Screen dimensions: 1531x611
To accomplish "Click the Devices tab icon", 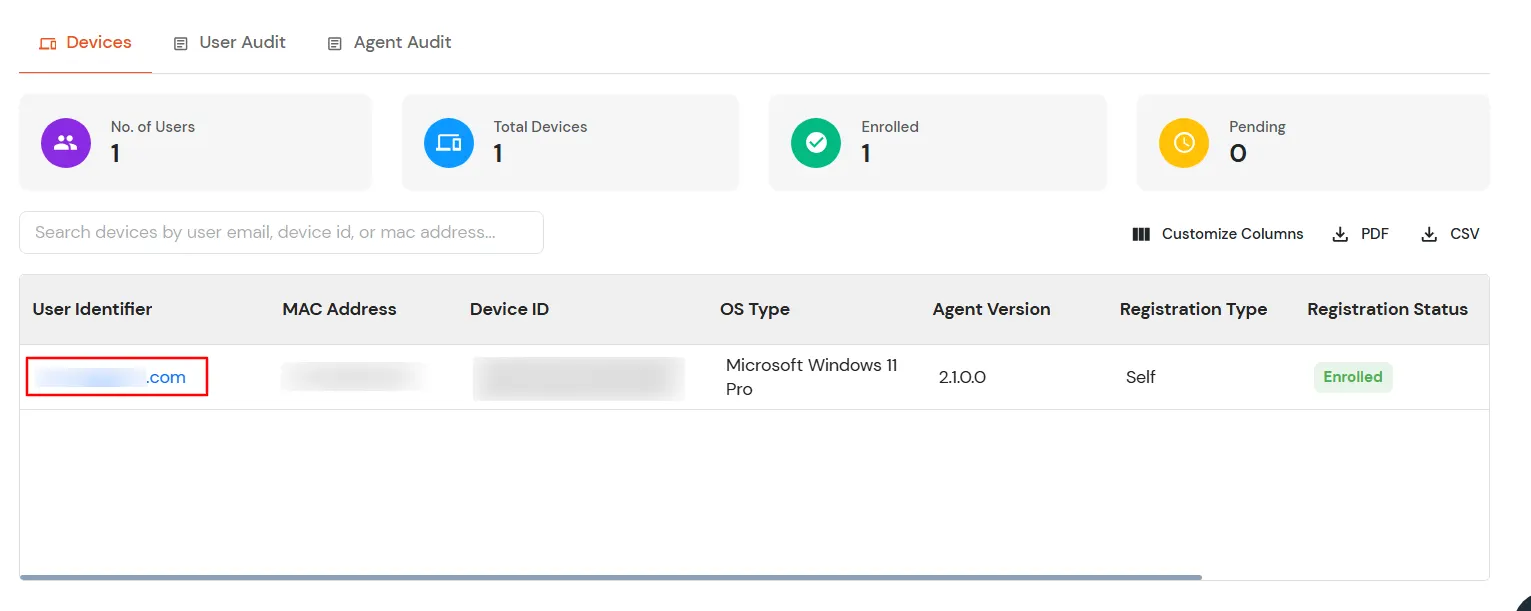I will pyautogui.click(x=47, y=44).
